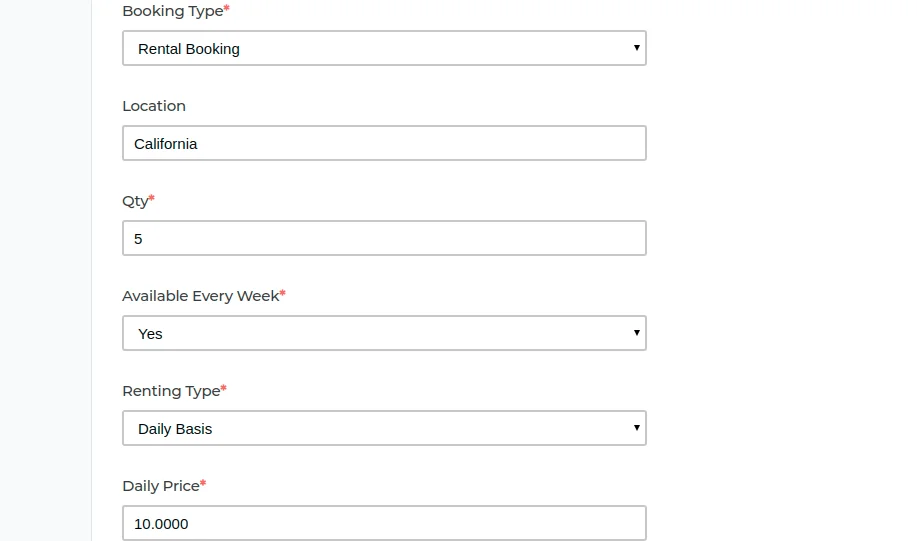917x541 pixels.
Task: Focus the Location field containing California
Action: click(x=384, y=143)
